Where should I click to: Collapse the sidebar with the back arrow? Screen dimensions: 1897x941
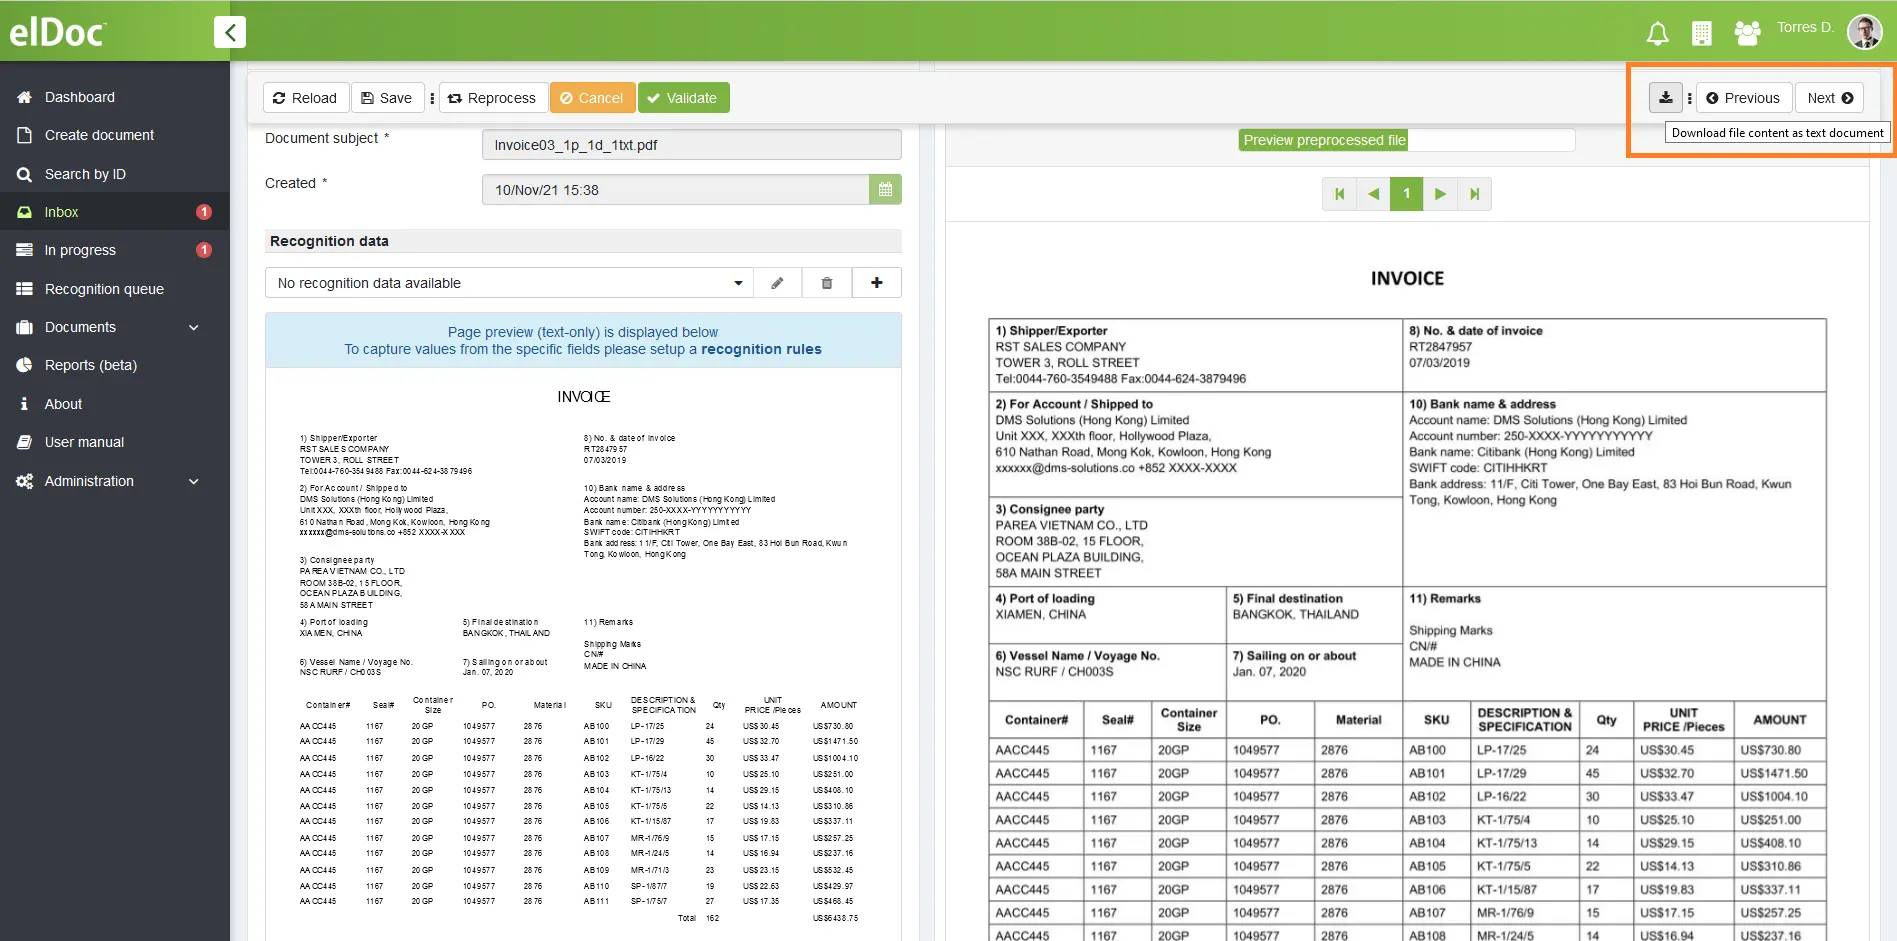[230, 32]
